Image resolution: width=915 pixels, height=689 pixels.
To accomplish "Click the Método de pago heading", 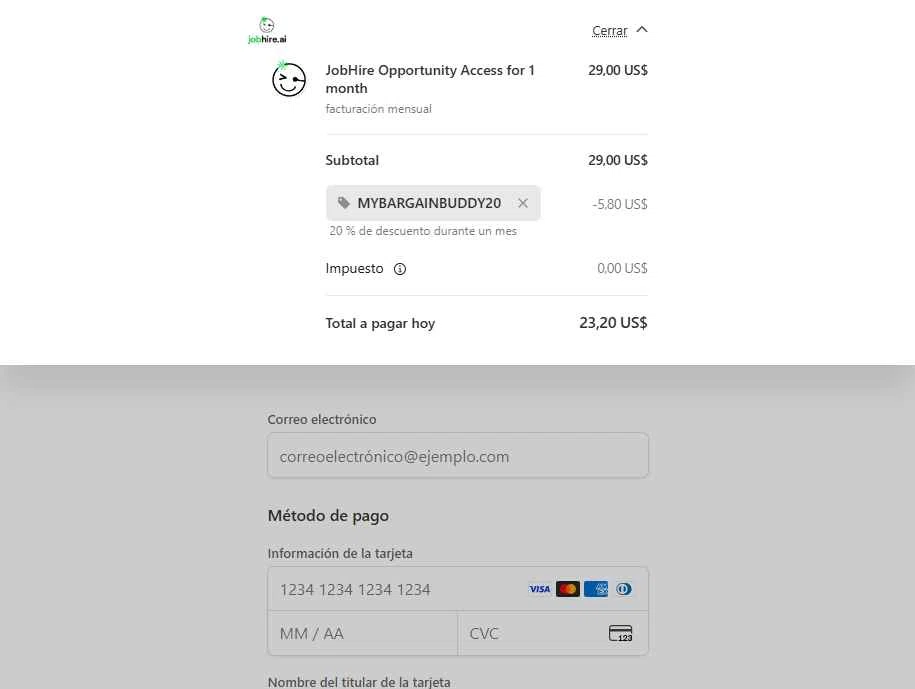I will [329, 516].
